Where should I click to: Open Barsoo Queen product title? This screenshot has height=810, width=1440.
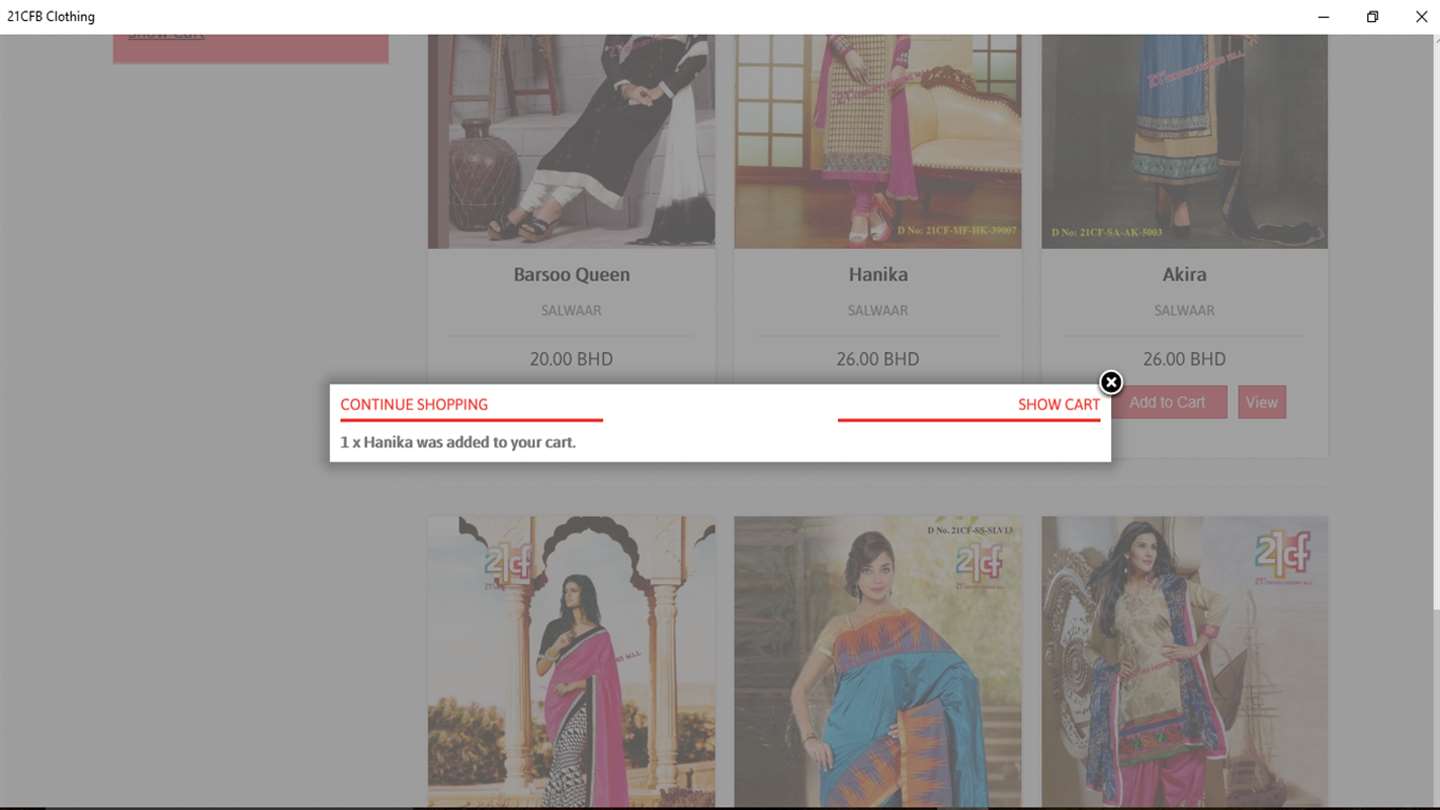571,275
